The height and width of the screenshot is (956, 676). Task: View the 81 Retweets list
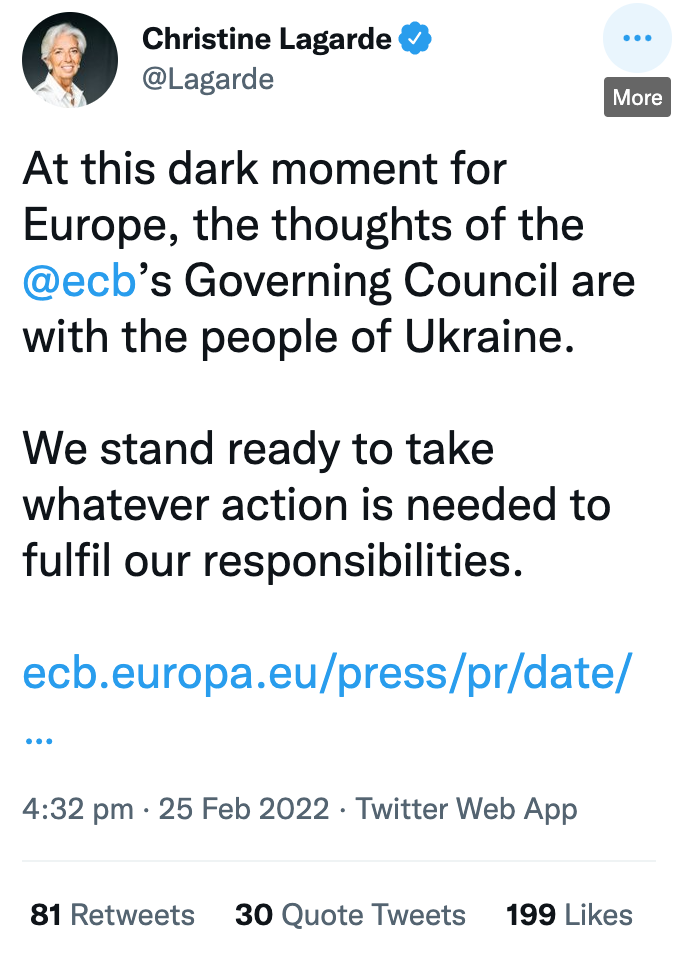pyautogui.click(x=113, y=915)
